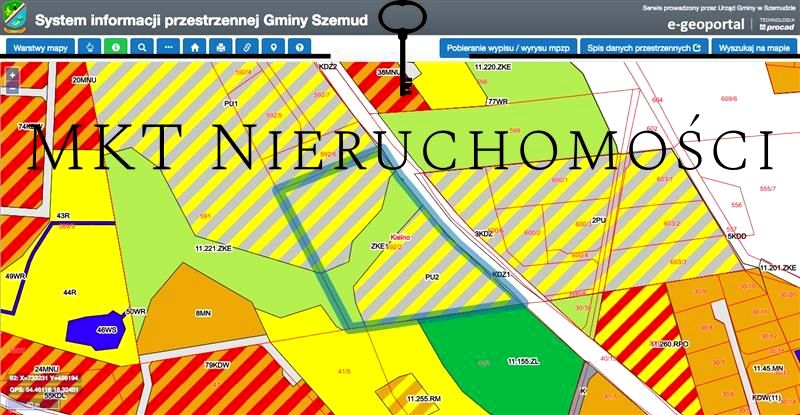Click Pobieranie wypisu / wyrysu mpzp button

(507, 47)
